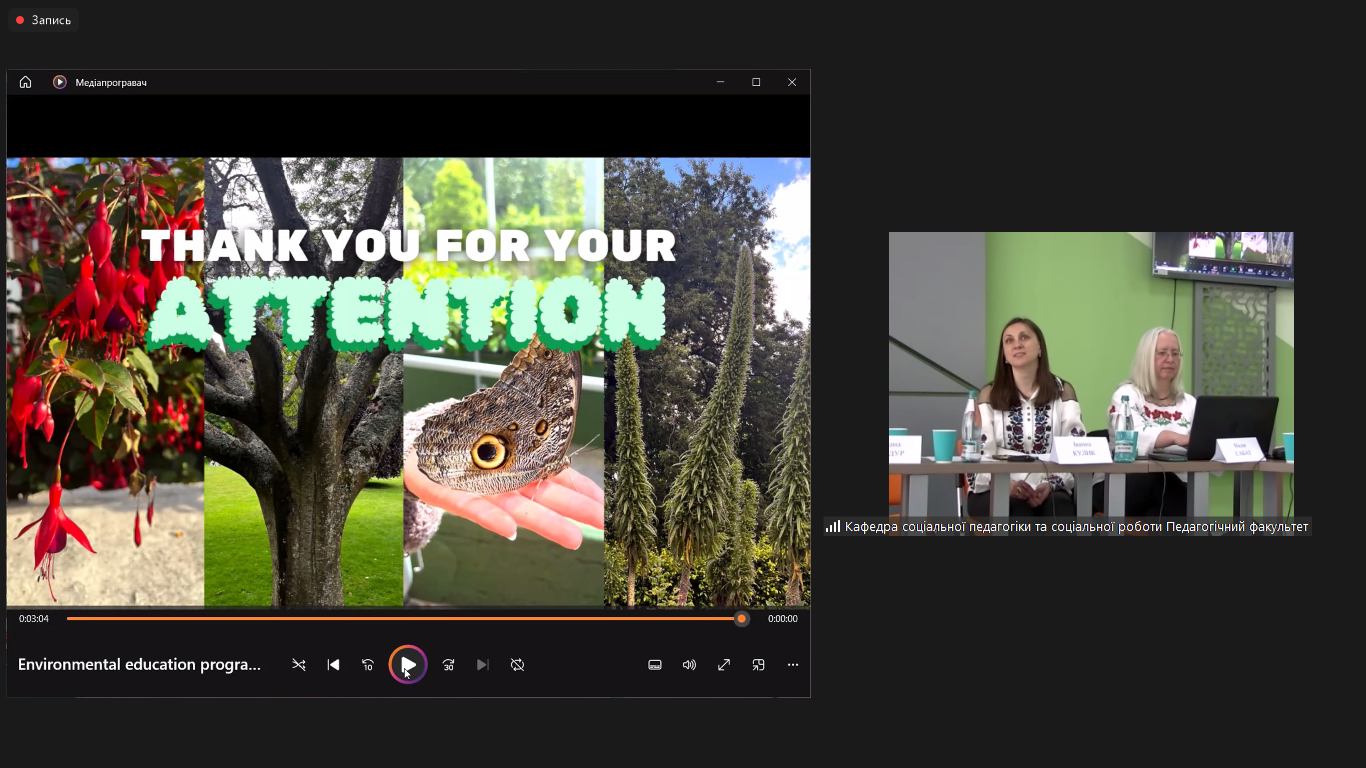The width and height of the screenshot is (1366, 768).
Task: Toggle the repeat playback option
Action: coord(517,665)
